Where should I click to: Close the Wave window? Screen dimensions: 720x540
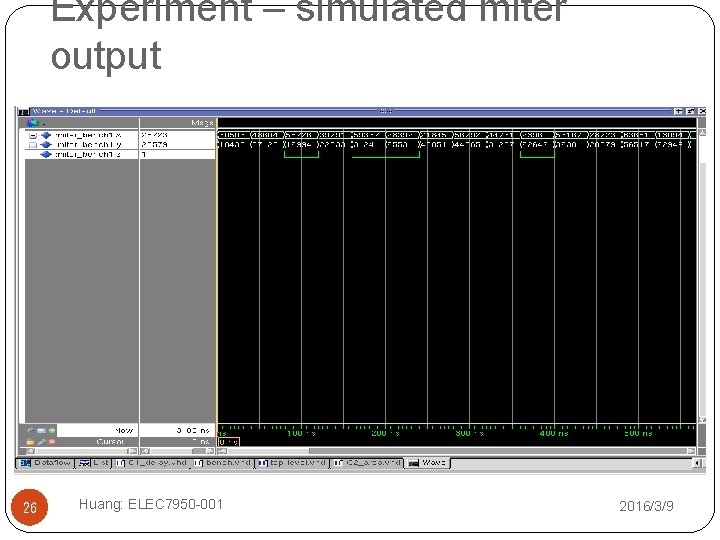pyautogui.click(x=702, y=111)
